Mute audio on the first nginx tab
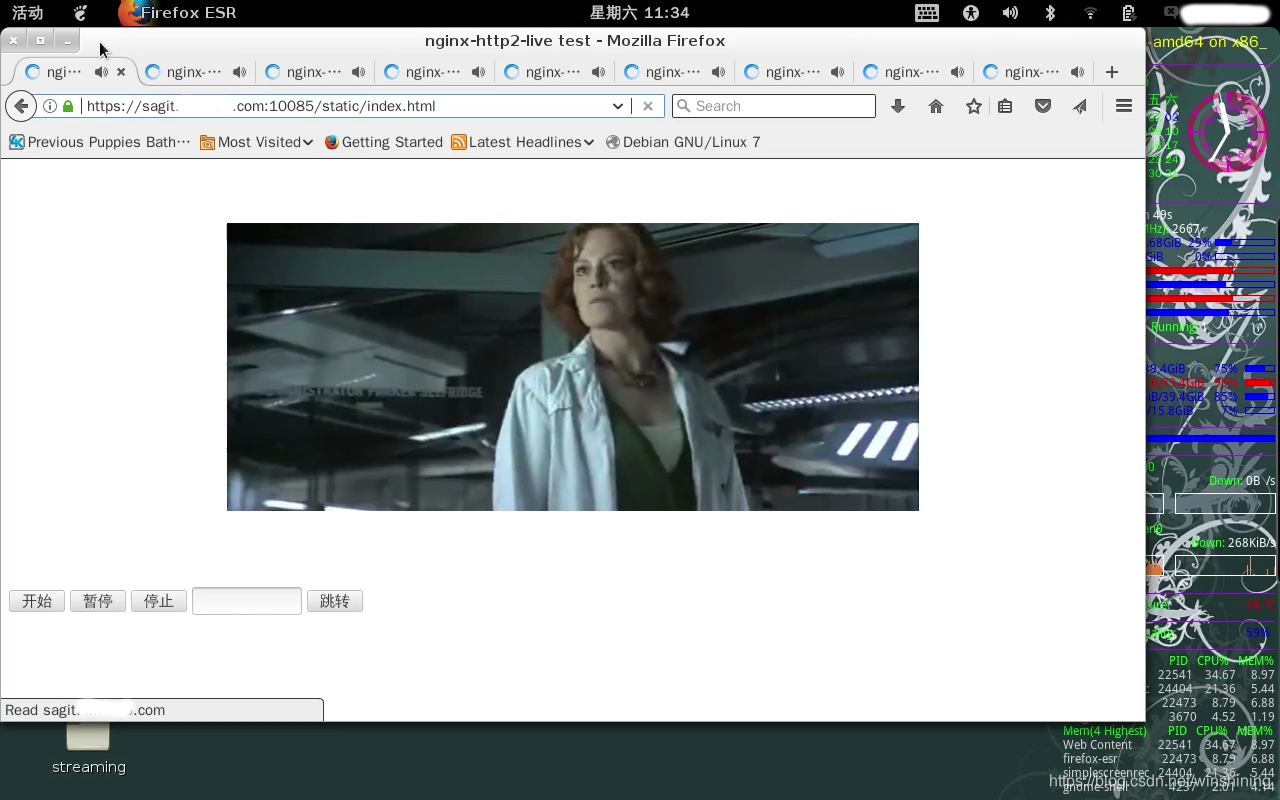This screenshot has width=1280, height=800. (x=101, y=72)
